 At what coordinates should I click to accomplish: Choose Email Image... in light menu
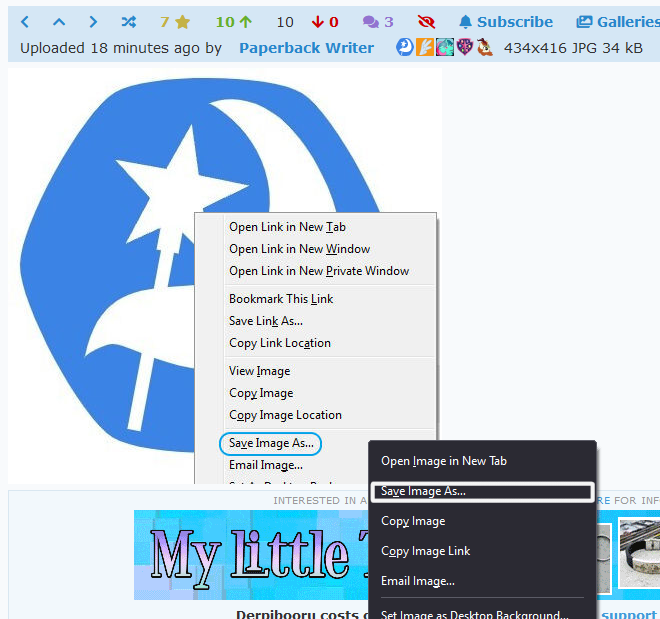coord(266,465)
